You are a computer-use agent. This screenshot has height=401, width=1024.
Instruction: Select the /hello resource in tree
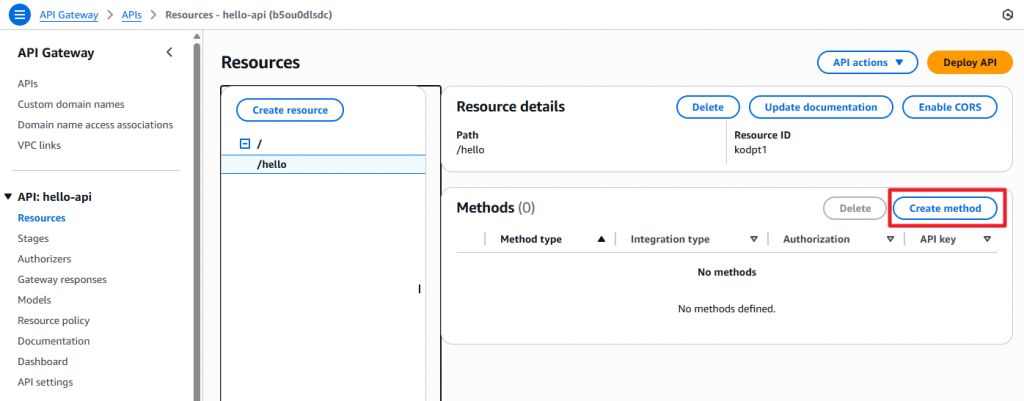272,164
